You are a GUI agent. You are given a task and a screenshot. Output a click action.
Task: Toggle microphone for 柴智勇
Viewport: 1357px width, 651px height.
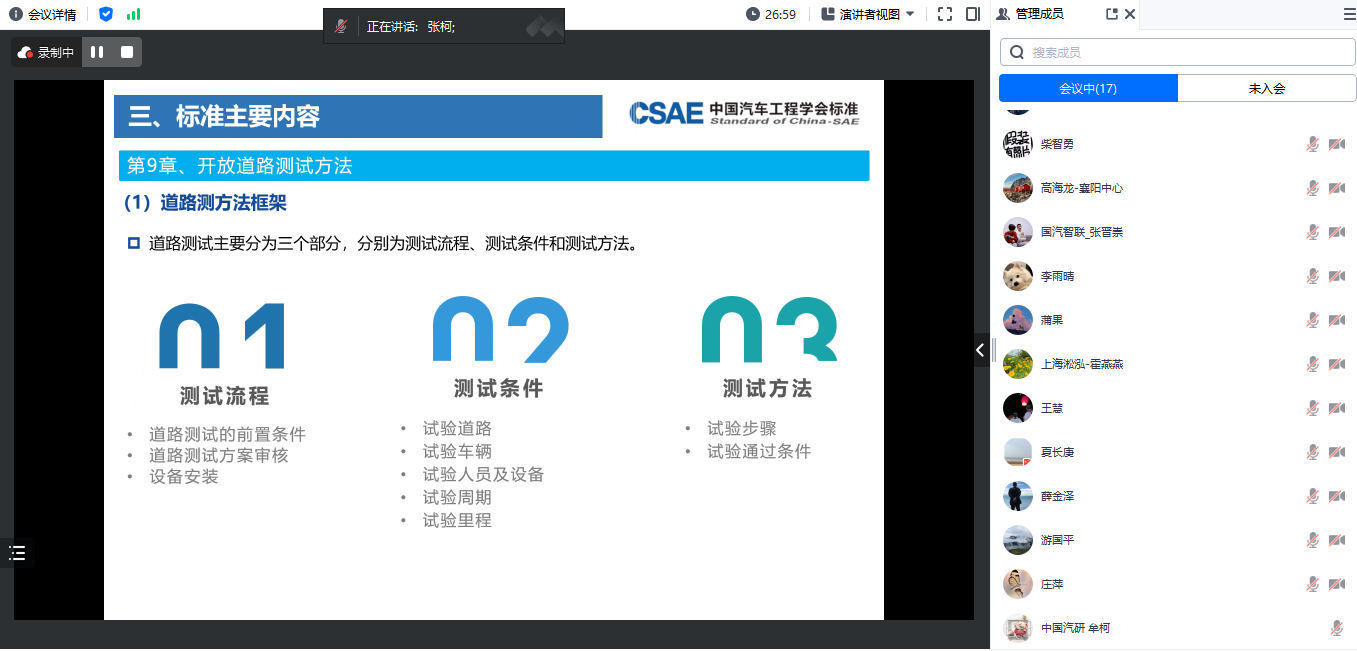(1312, 144)
